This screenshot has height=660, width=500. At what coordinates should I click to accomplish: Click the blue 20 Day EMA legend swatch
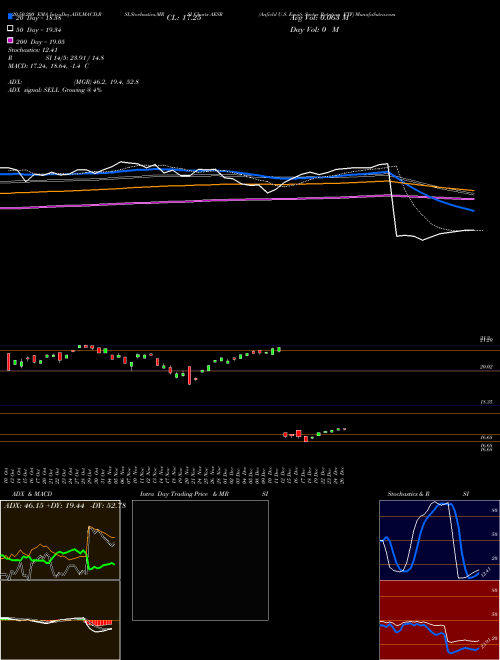coord(10,17)
